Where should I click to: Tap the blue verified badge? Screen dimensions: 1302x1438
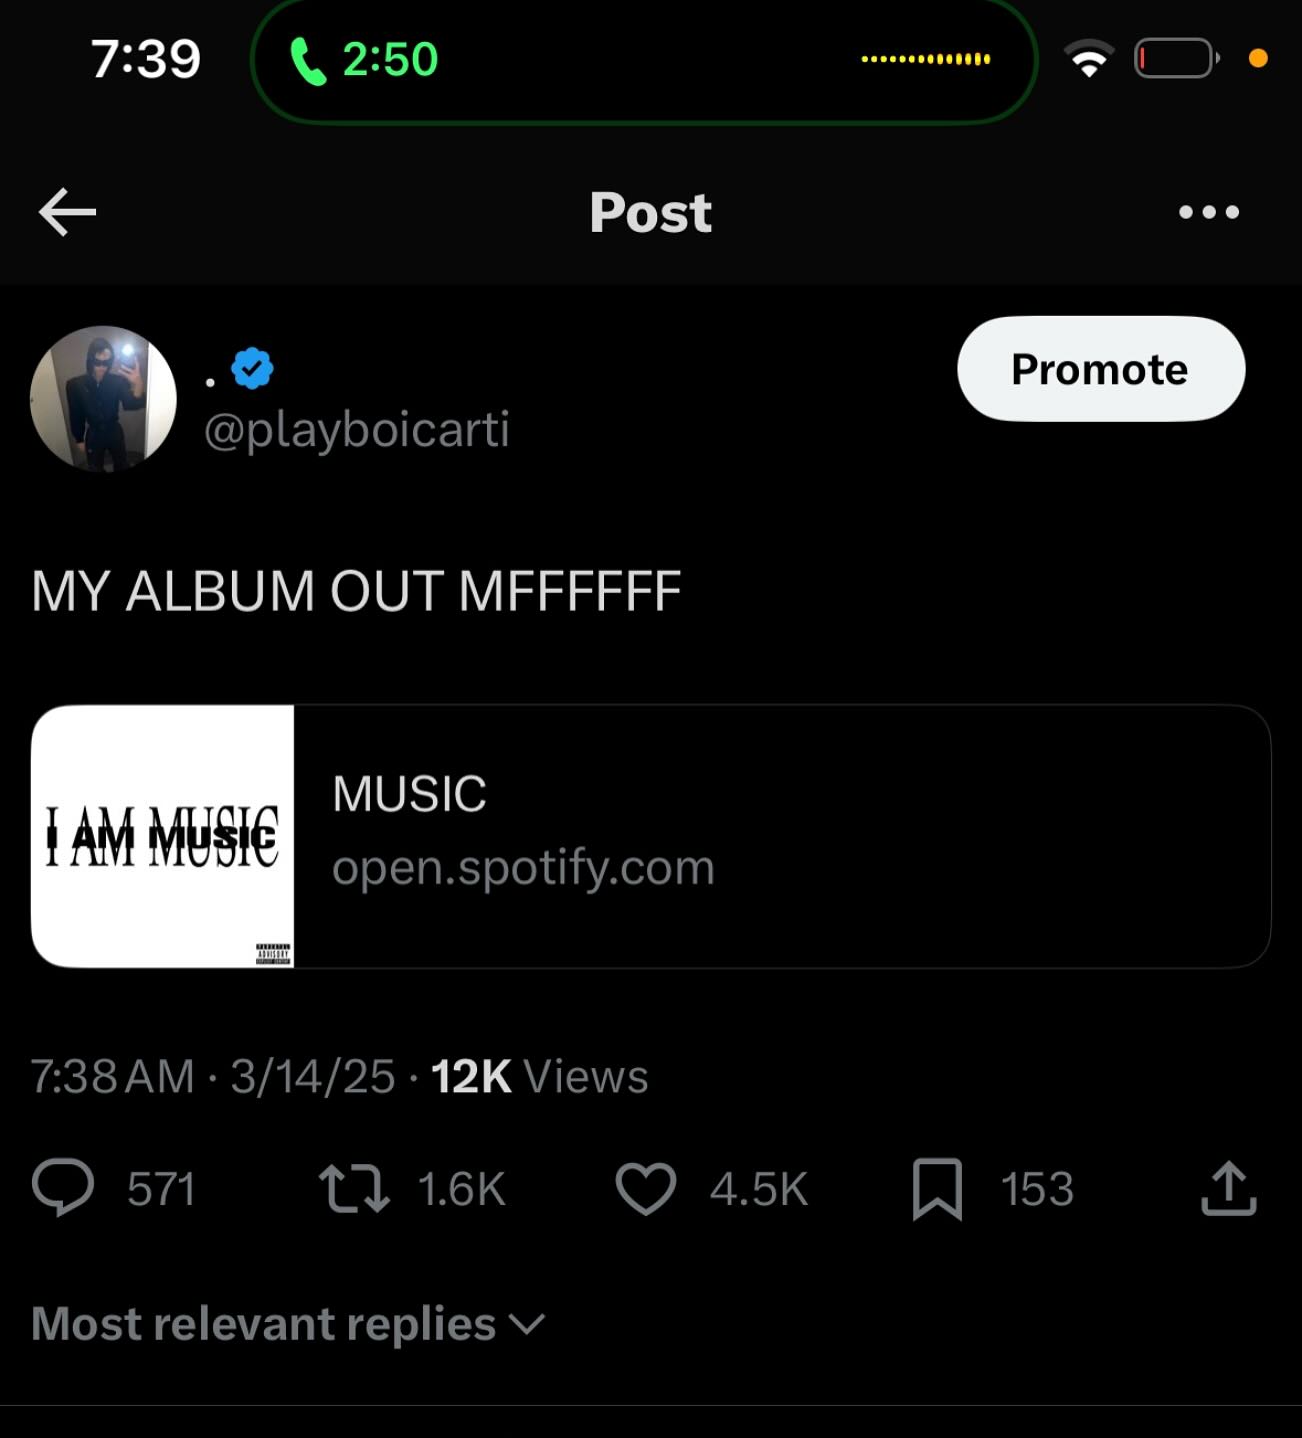pos(252,368)
